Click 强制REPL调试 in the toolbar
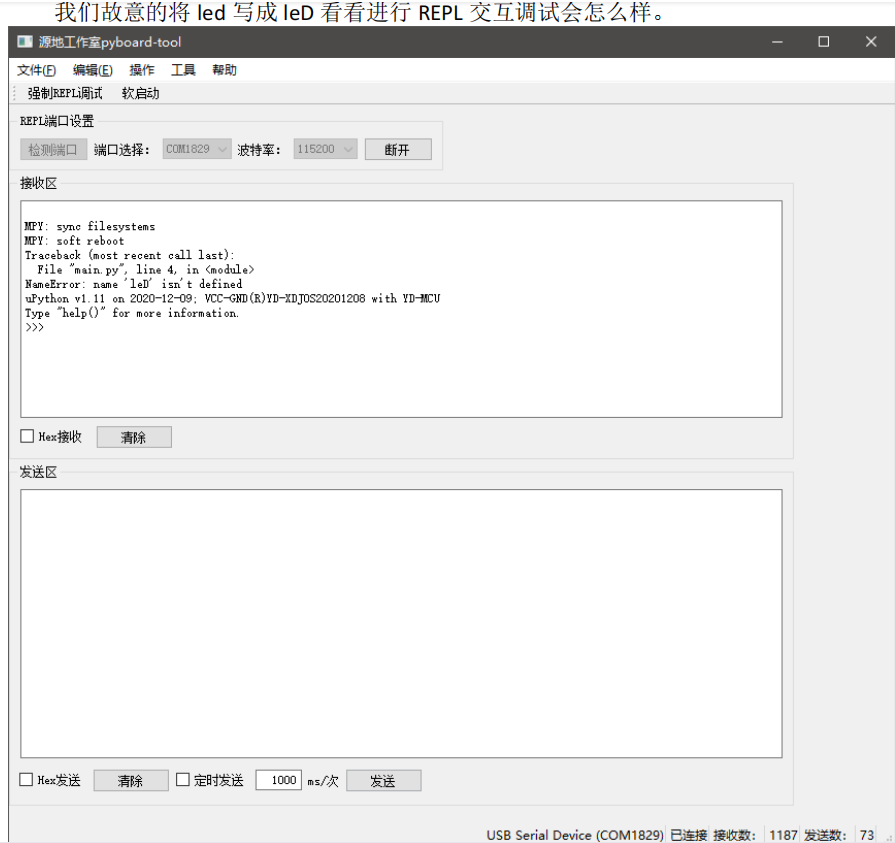895x843 pixels. click(x=65, y=94)
